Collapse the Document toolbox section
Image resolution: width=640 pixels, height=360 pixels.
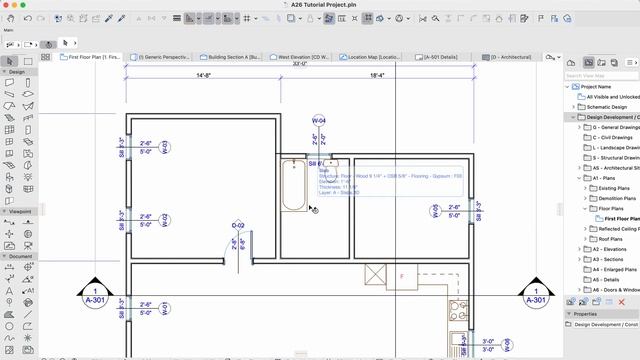[x=4, y=256]
